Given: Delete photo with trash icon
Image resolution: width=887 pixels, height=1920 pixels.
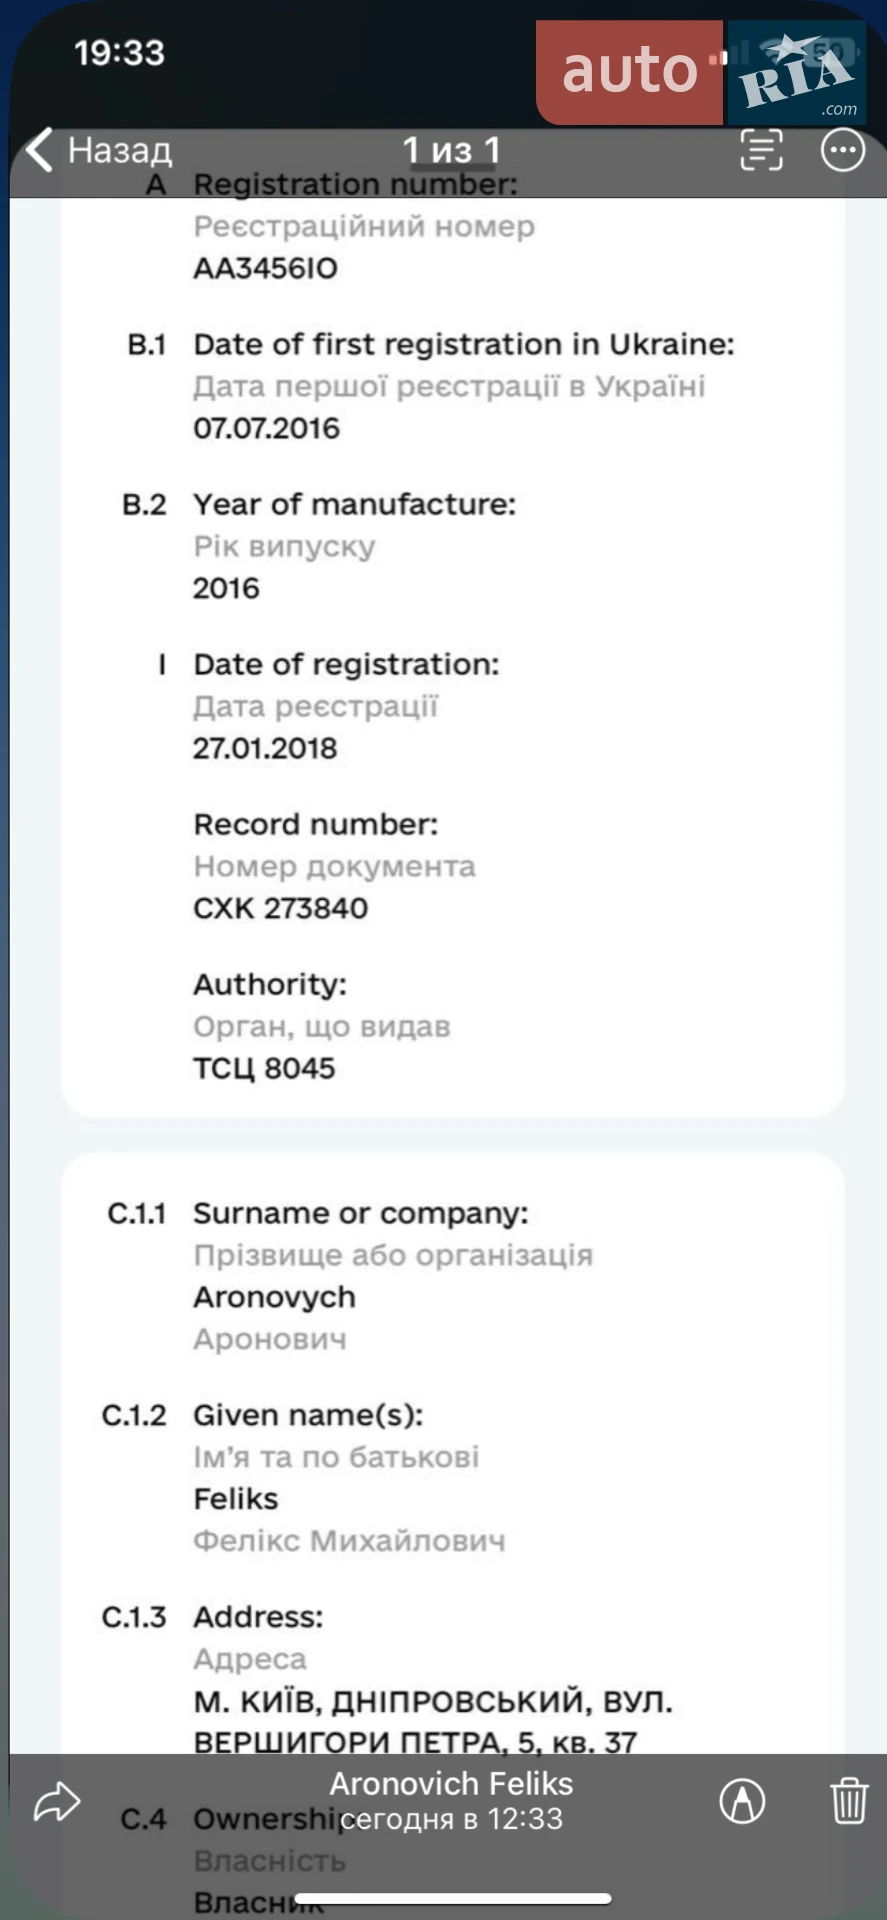Looking at the screenshot, I should coord(849,1800).
